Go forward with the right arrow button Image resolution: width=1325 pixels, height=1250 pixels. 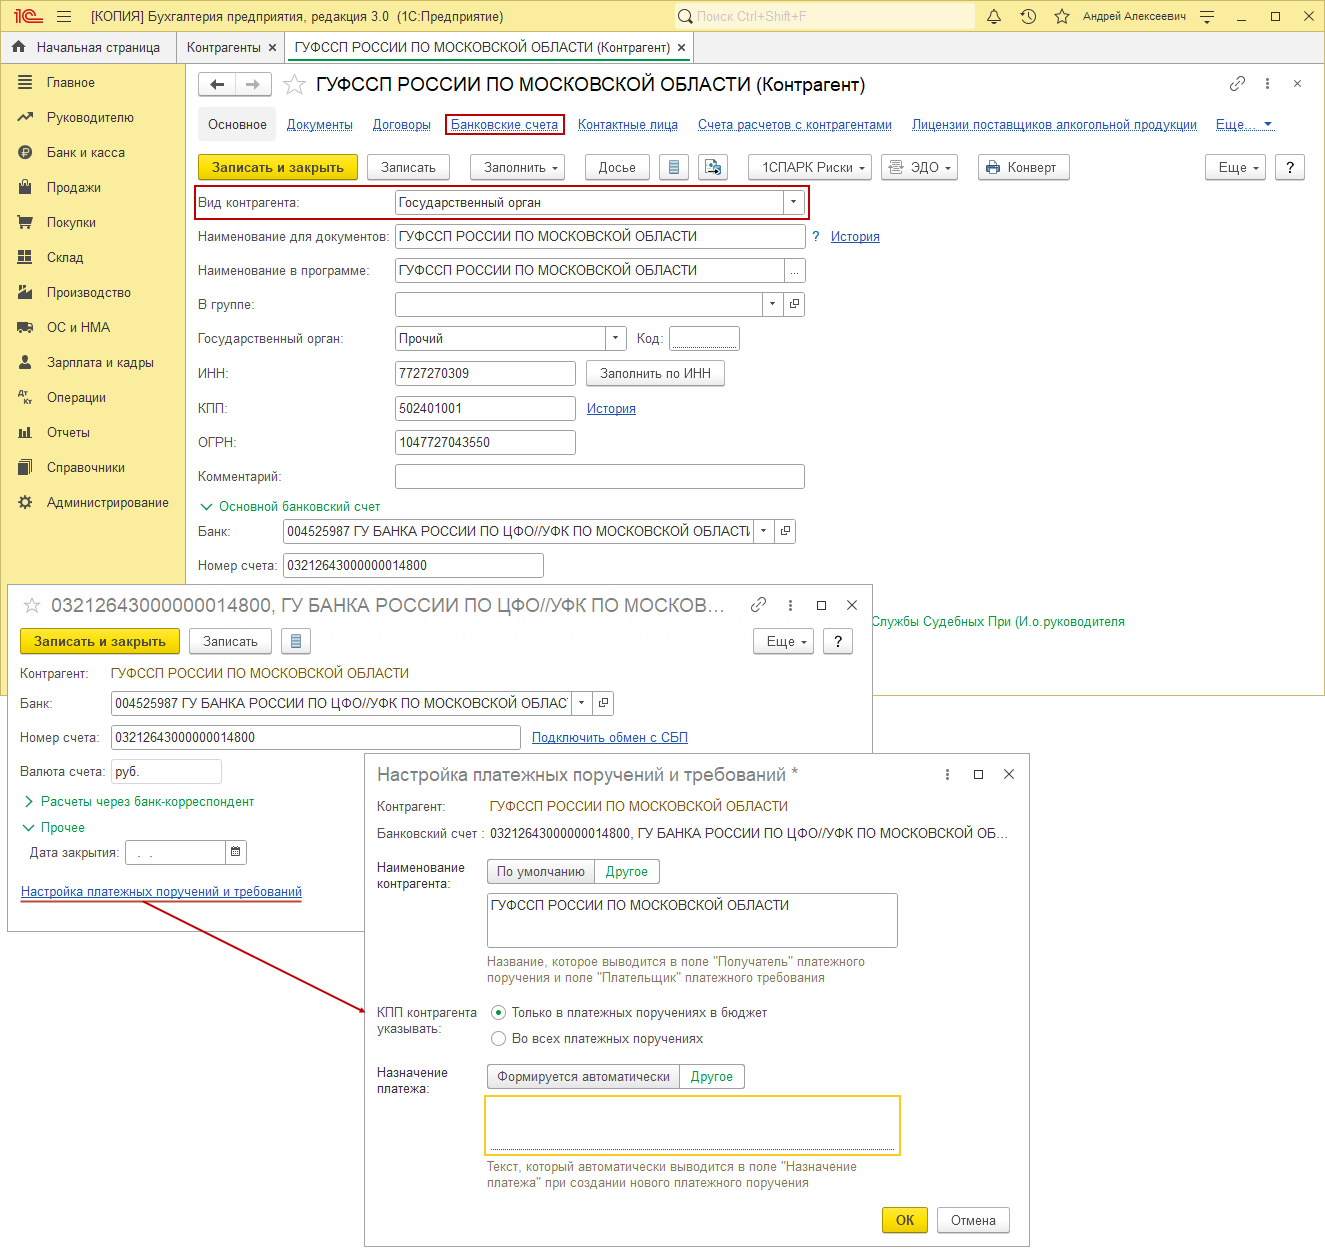point(253,85)
